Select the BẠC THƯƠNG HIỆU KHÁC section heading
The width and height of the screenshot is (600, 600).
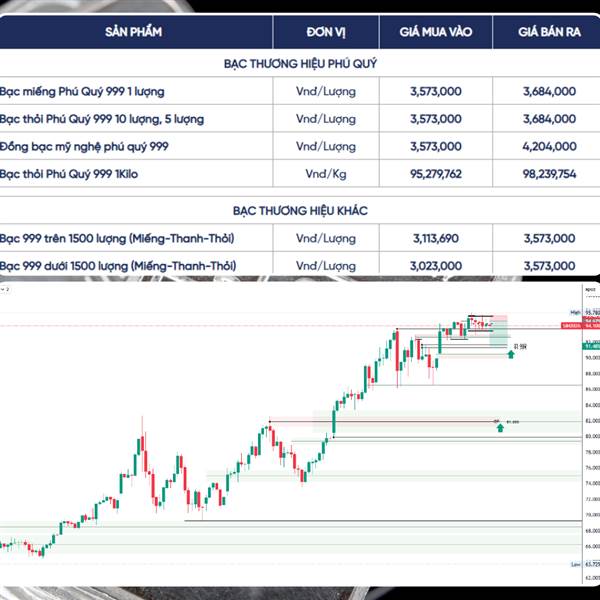tap(300, 210)
